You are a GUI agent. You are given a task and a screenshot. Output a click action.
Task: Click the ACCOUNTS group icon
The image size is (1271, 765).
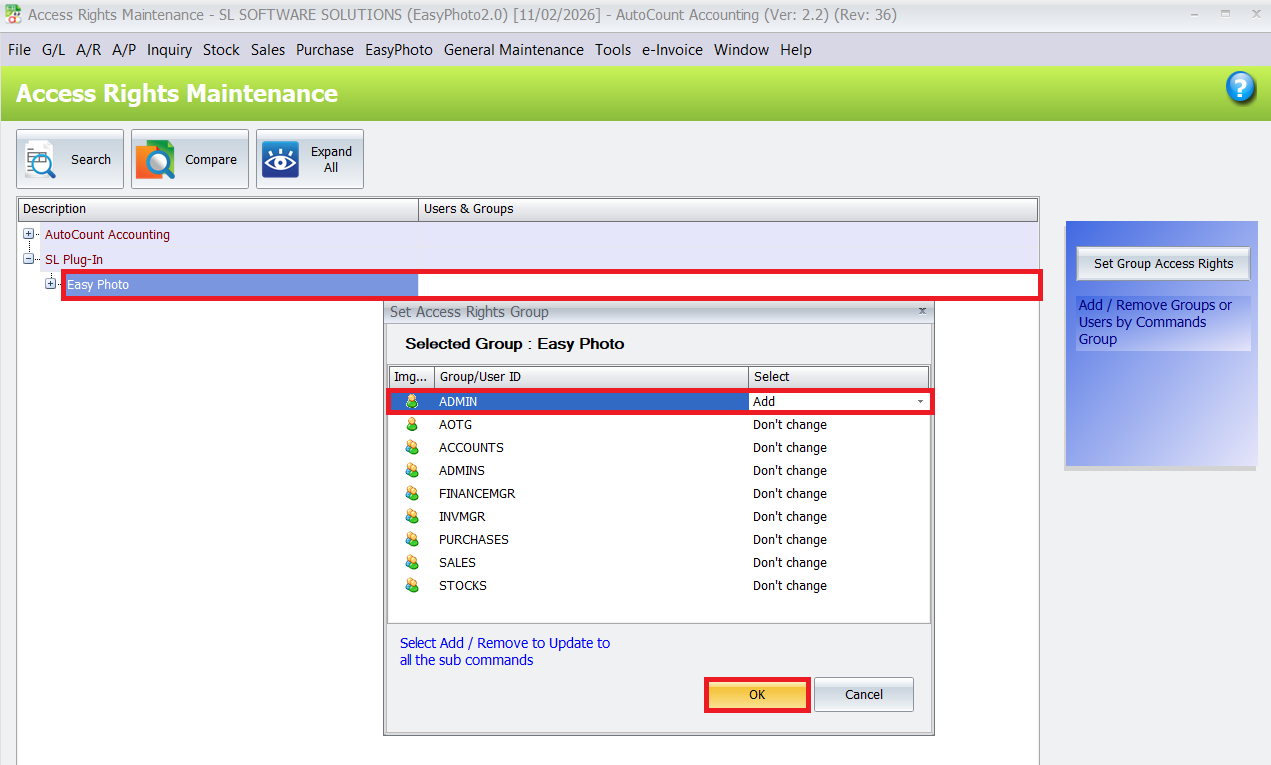412,447
